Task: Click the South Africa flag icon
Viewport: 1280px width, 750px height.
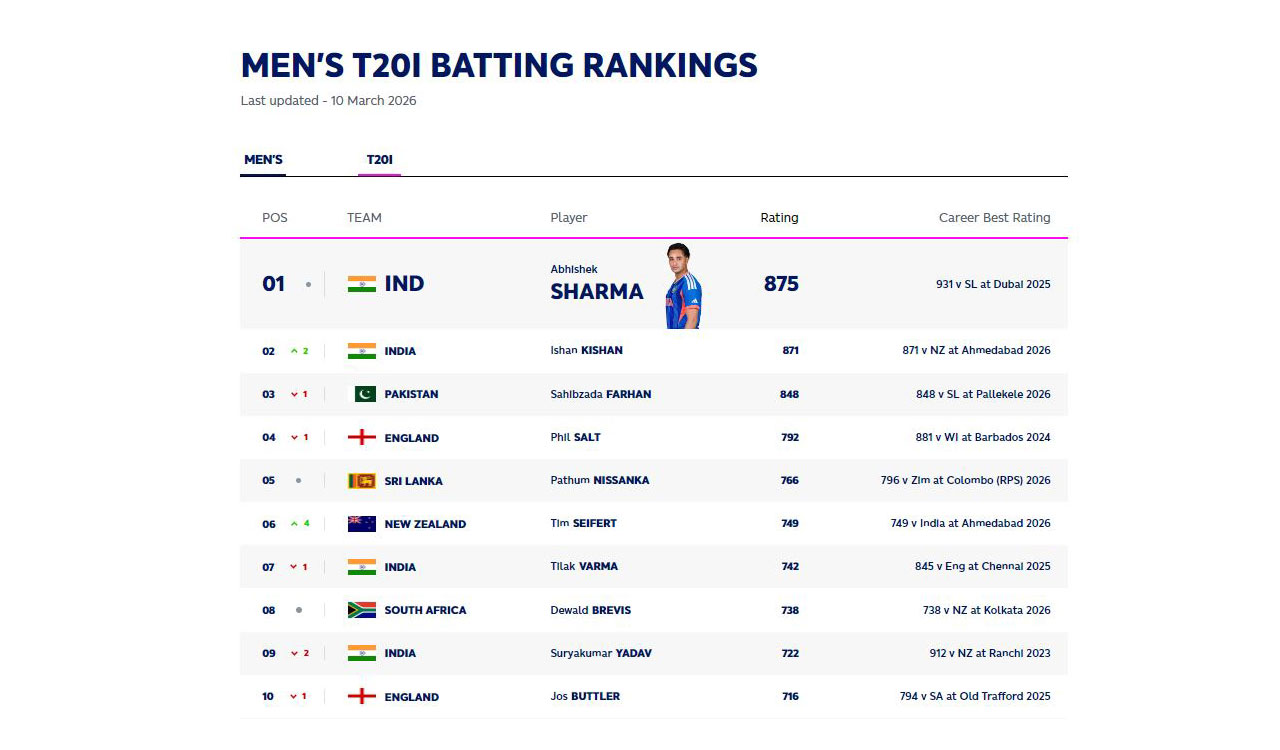Action: 361,610
